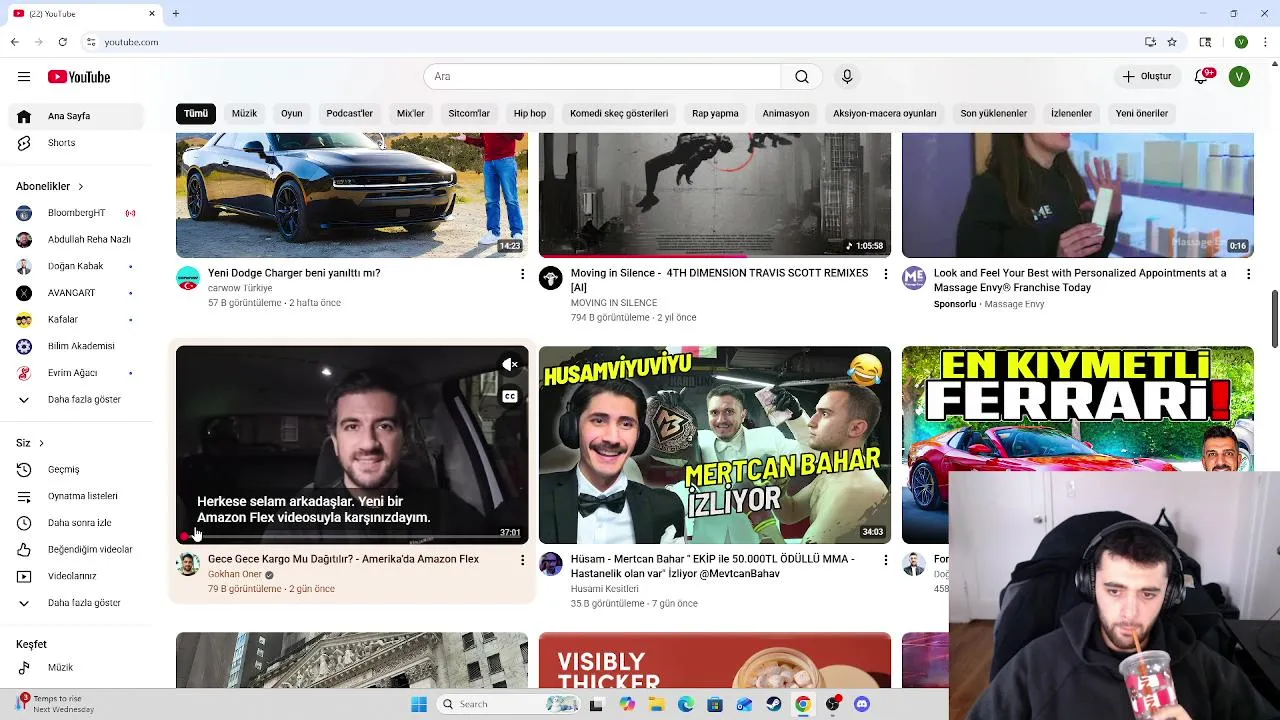
Task: Select the Yeni öneriler chip
Action: click(1142, 113)
